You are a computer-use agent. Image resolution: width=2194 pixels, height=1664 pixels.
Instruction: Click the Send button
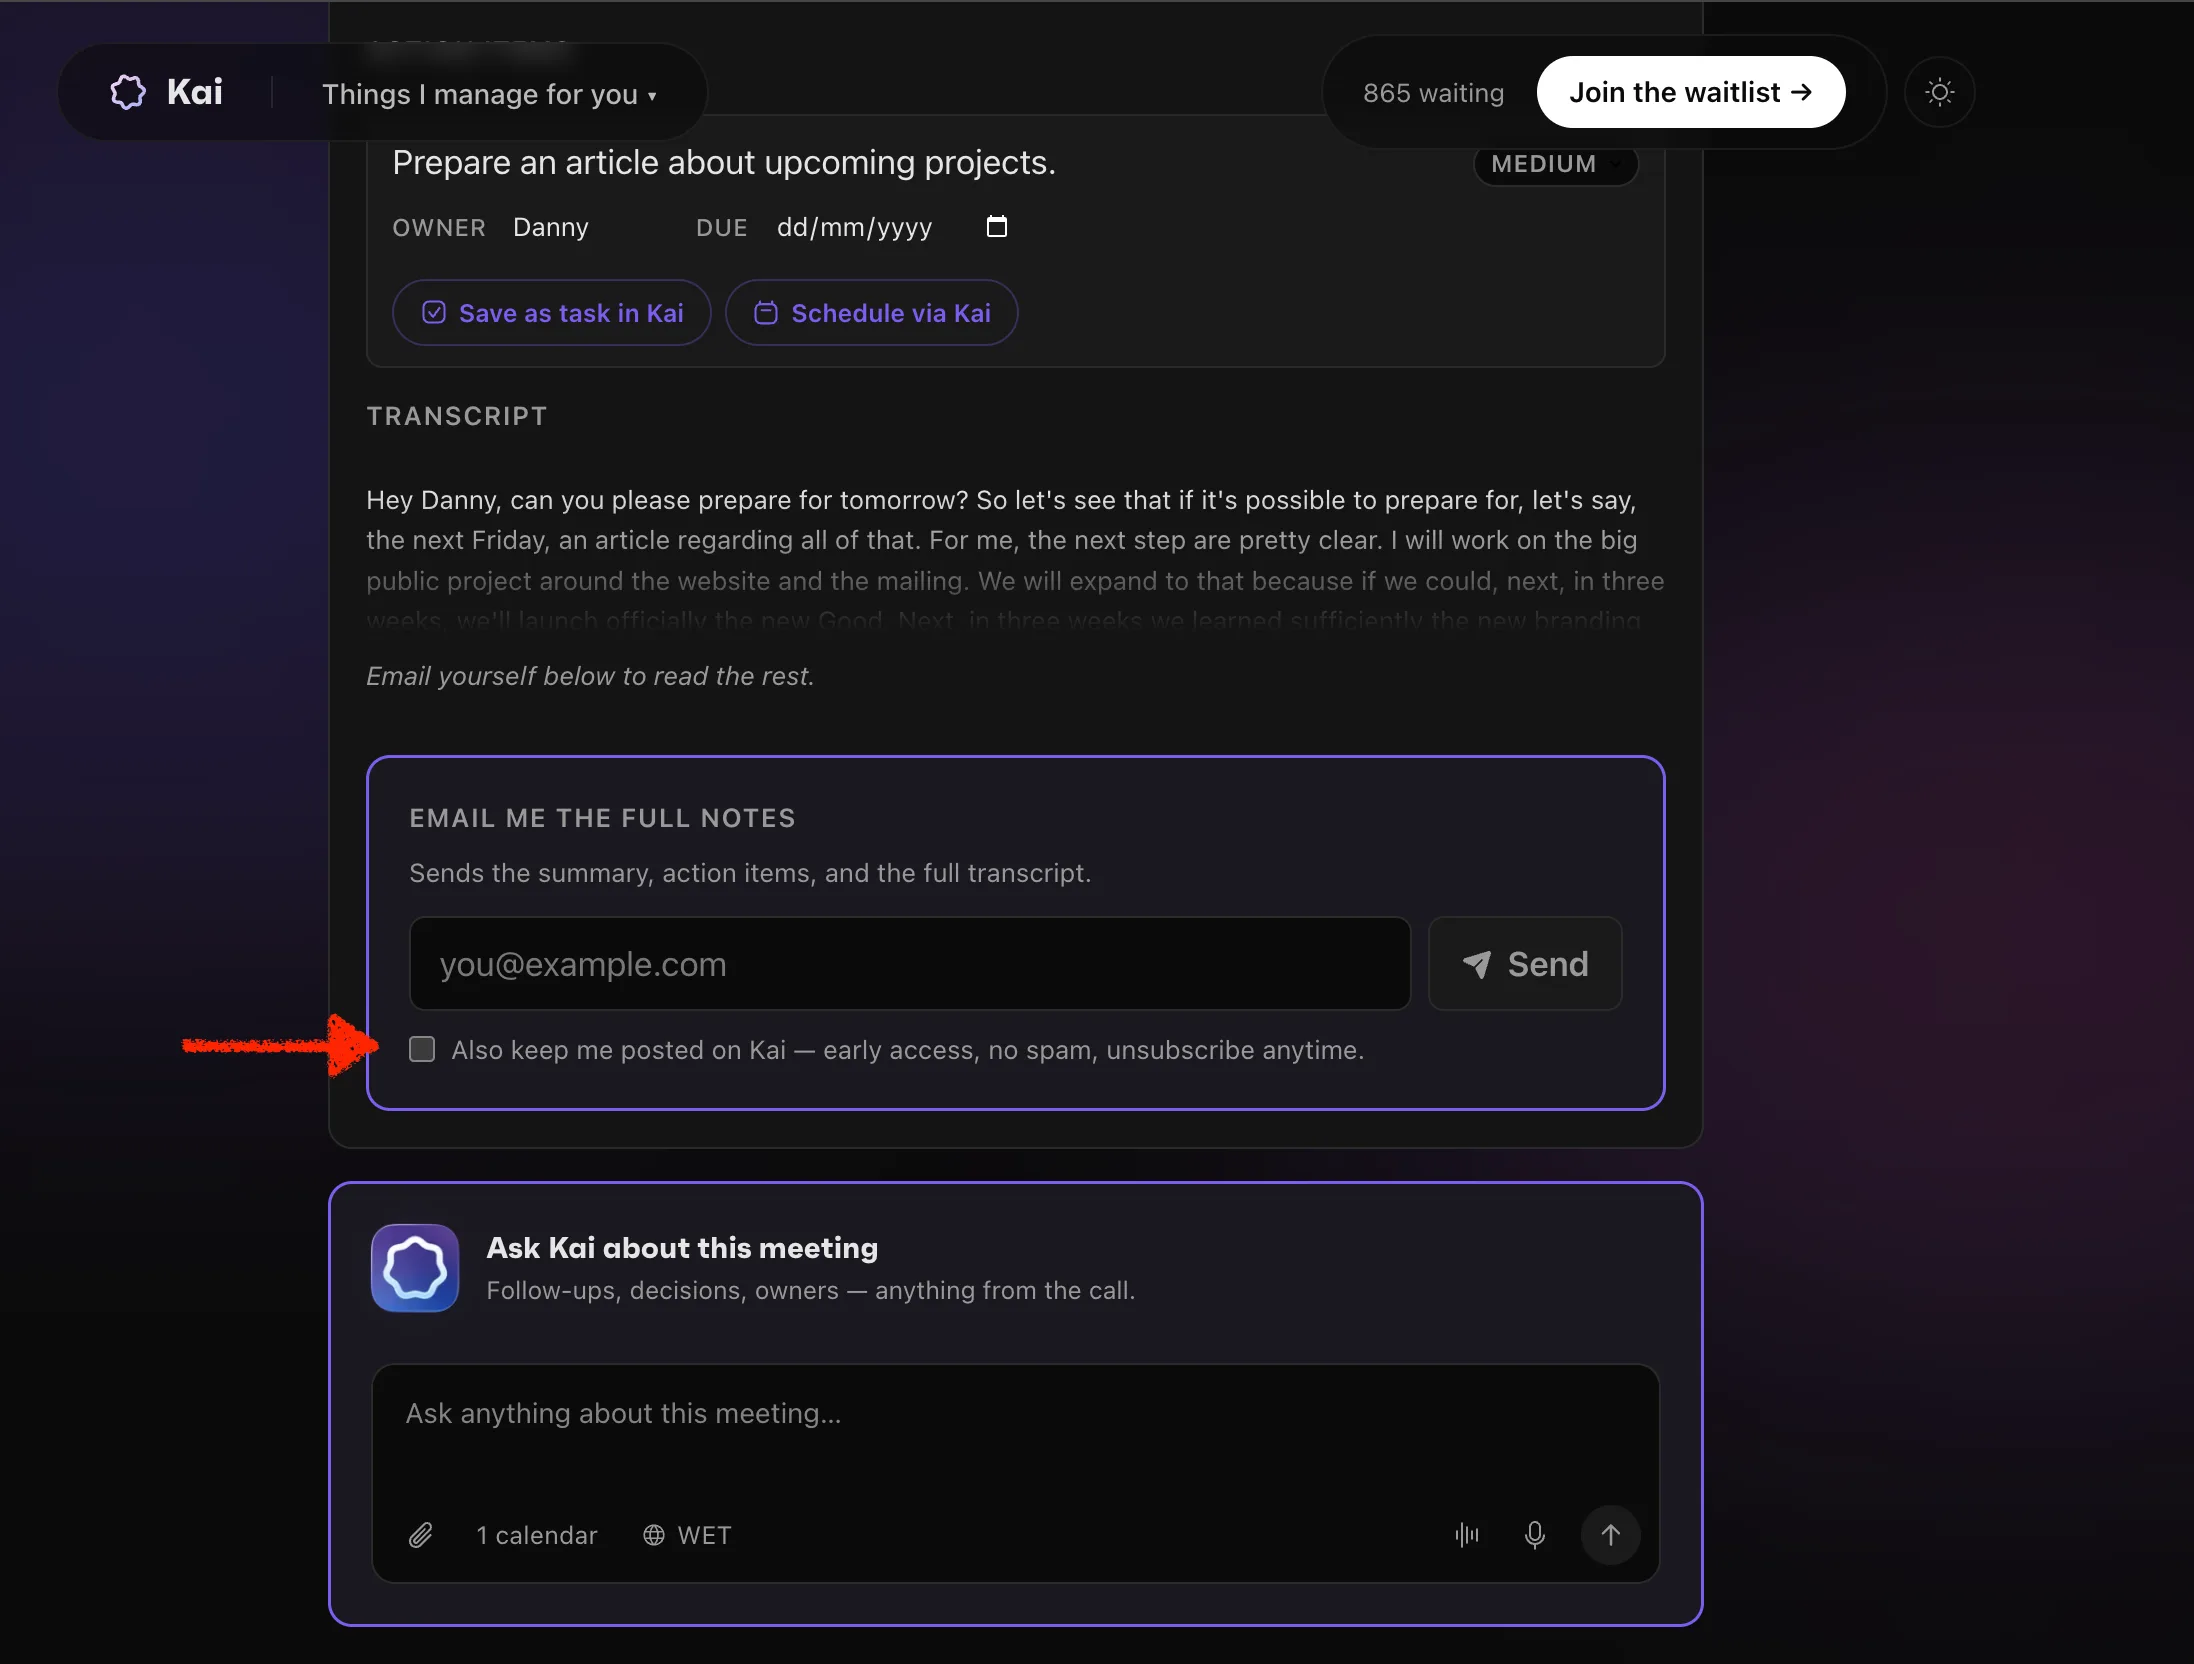tap(1525, 964)
